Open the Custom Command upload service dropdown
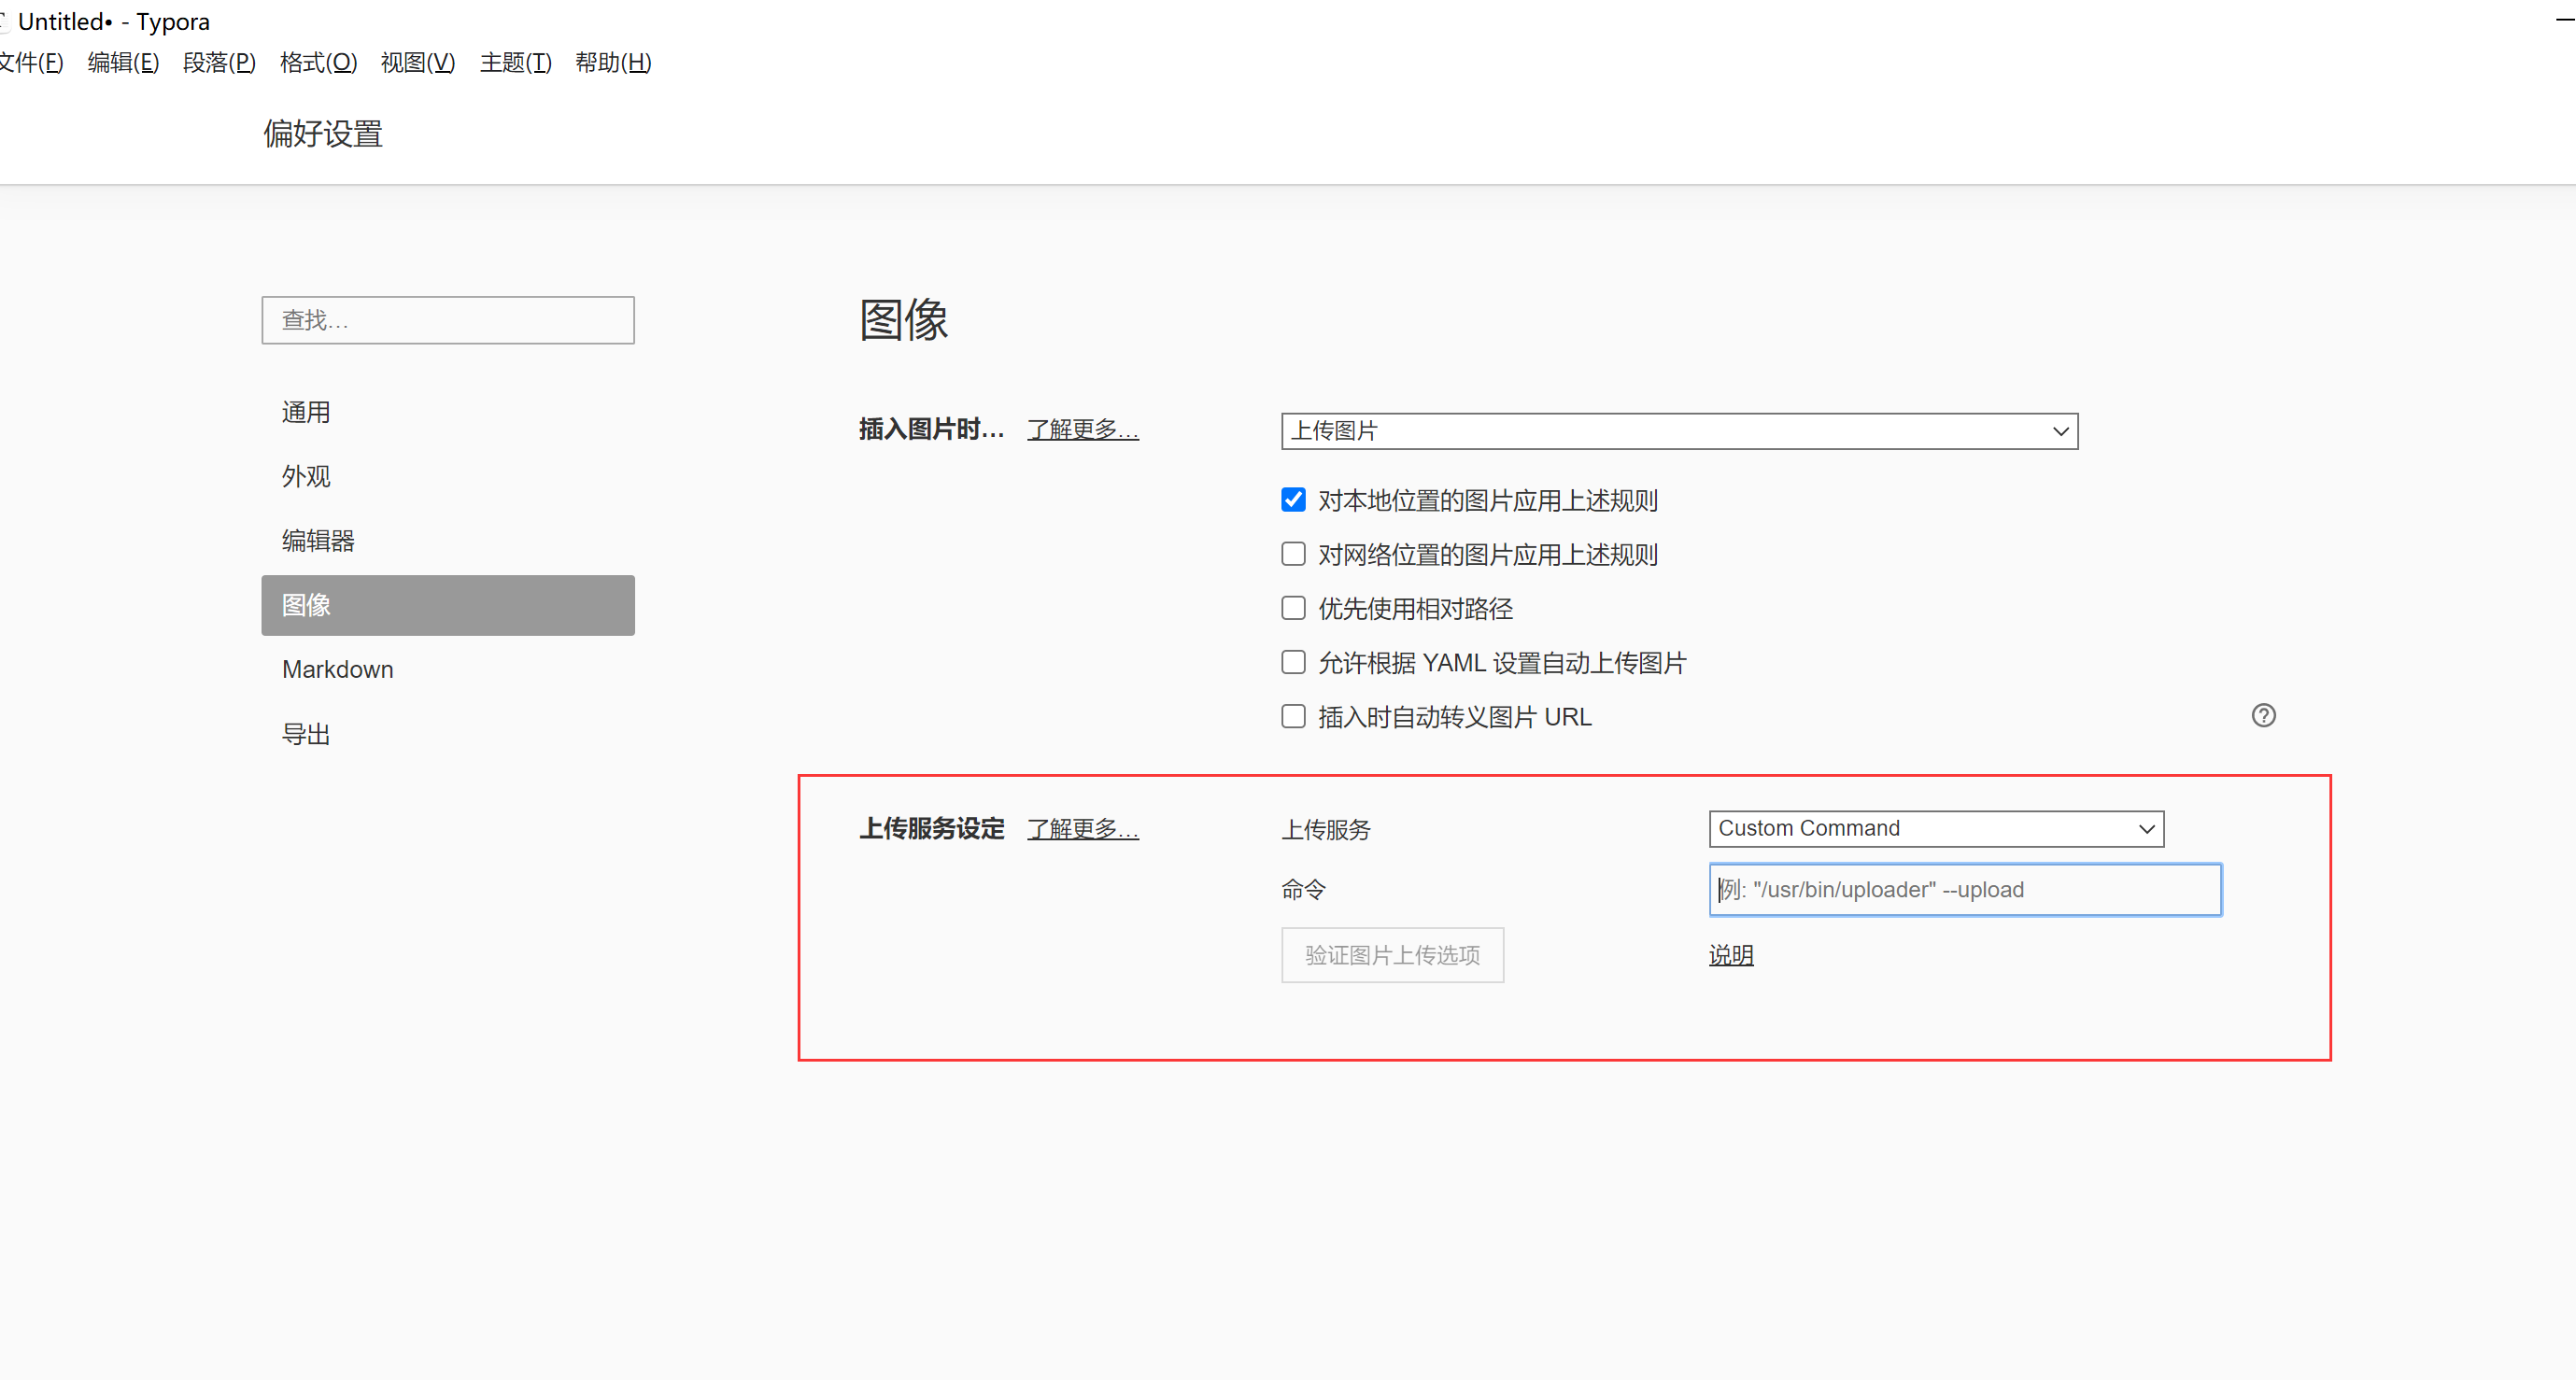 tap(1934, 828)
